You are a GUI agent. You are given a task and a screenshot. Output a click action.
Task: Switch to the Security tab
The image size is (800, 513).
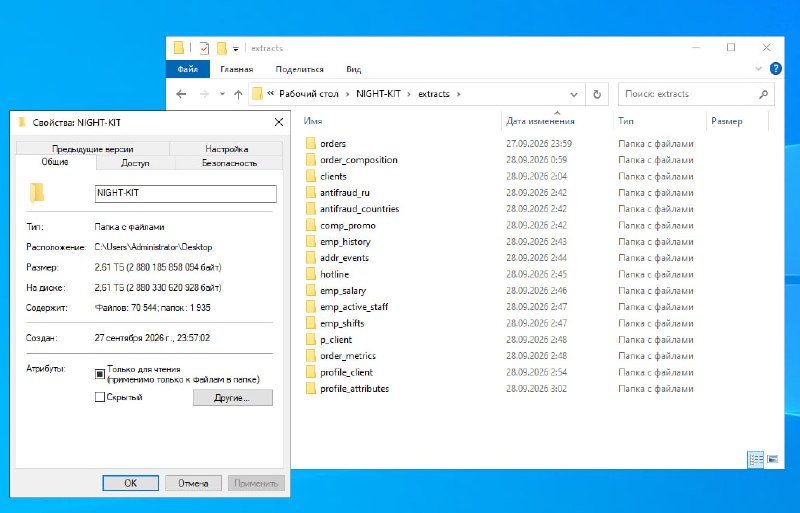[229, 163]
